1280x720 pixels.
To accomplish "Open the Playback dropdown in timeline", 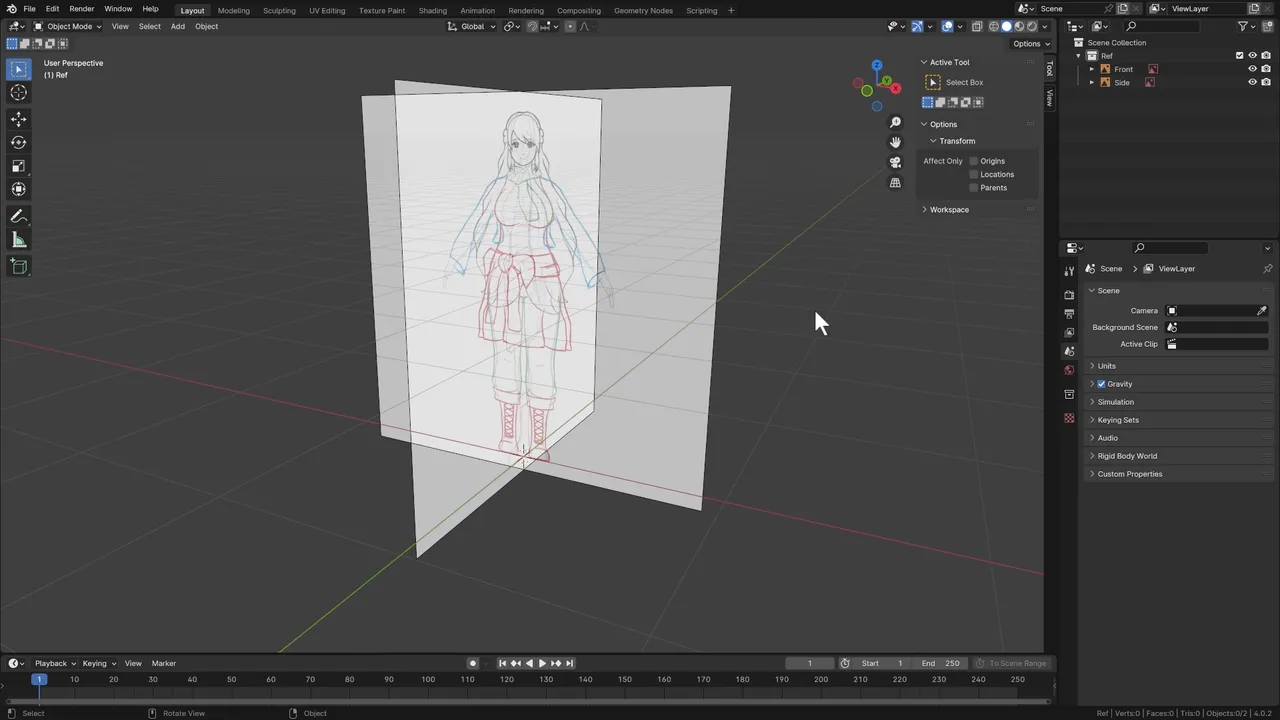I will point(55,663).
